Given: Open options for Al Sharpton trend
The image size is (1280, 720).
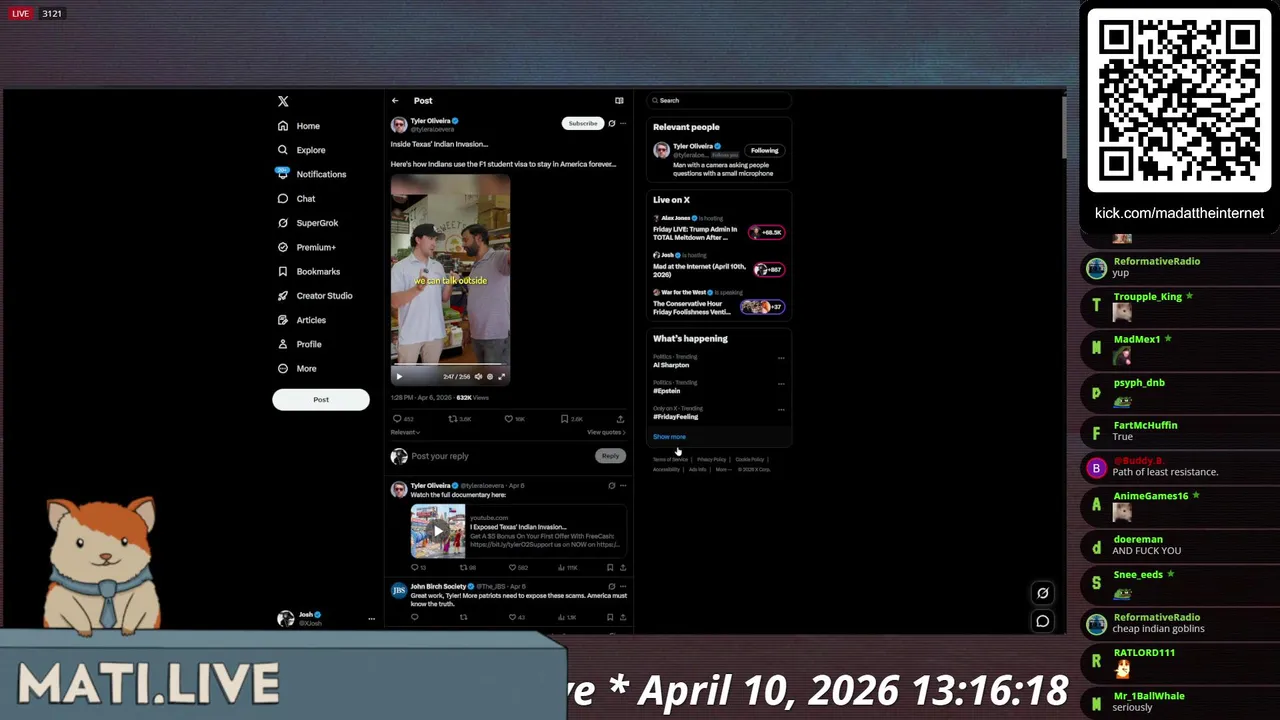Looking at the screenshot, I should click(x=781, y=358).
